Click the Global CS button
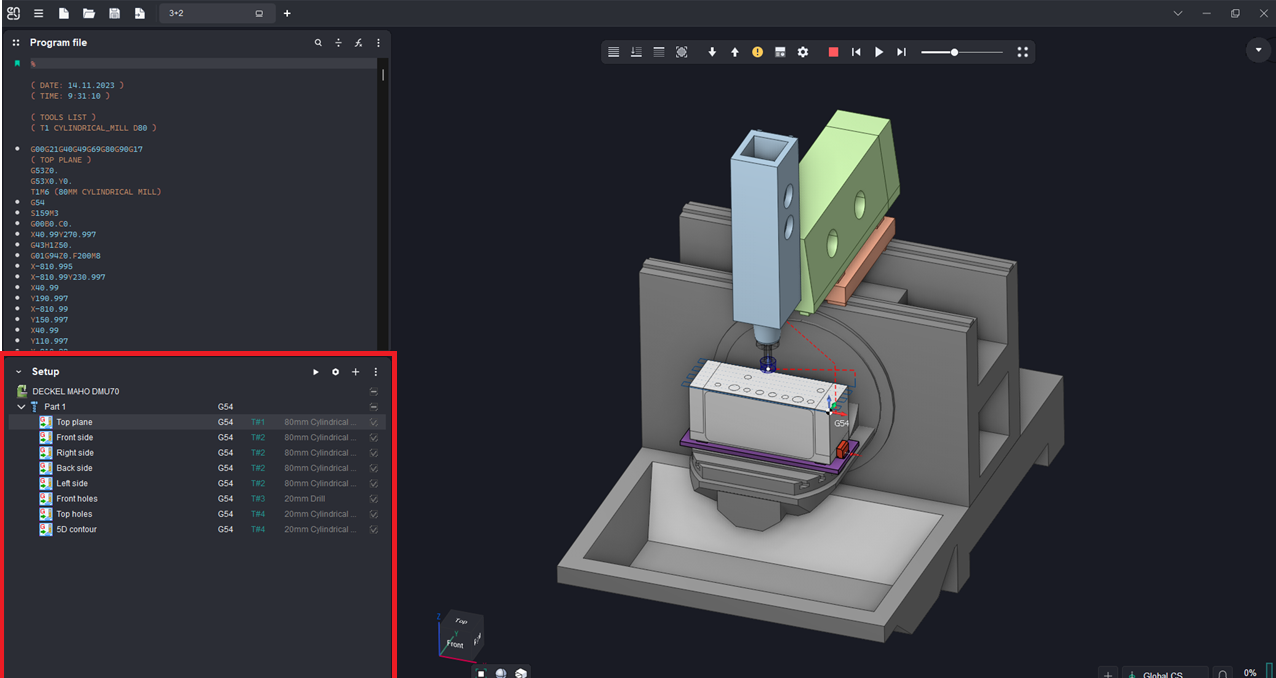This screenshot has height=678, width=1276. 1162,674
